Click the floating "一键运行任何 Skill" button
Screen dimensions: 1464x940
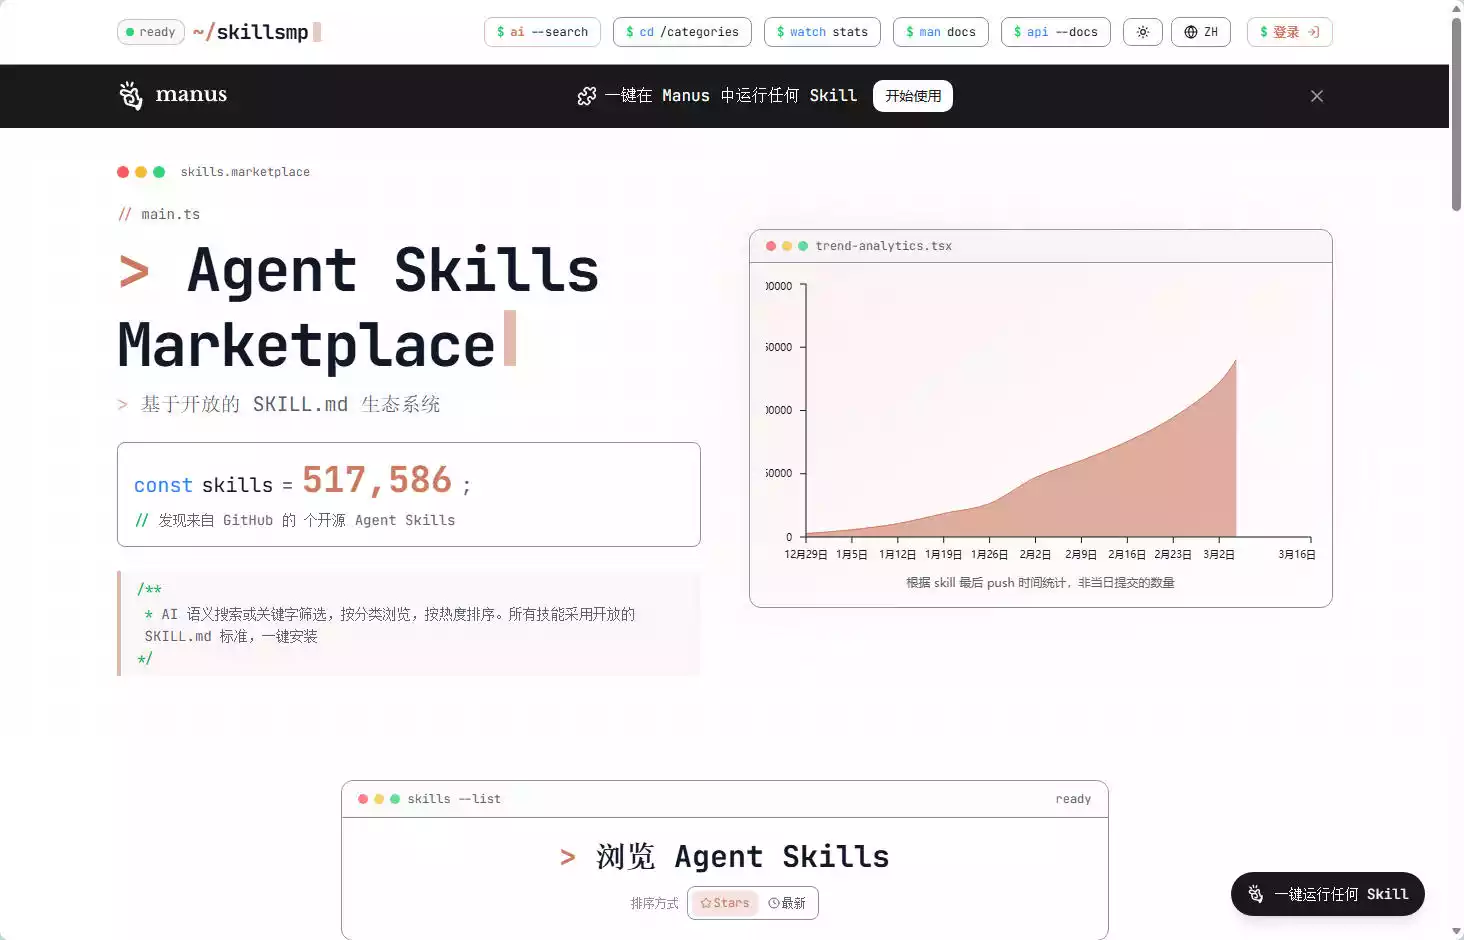click(x=1328, y=894)
